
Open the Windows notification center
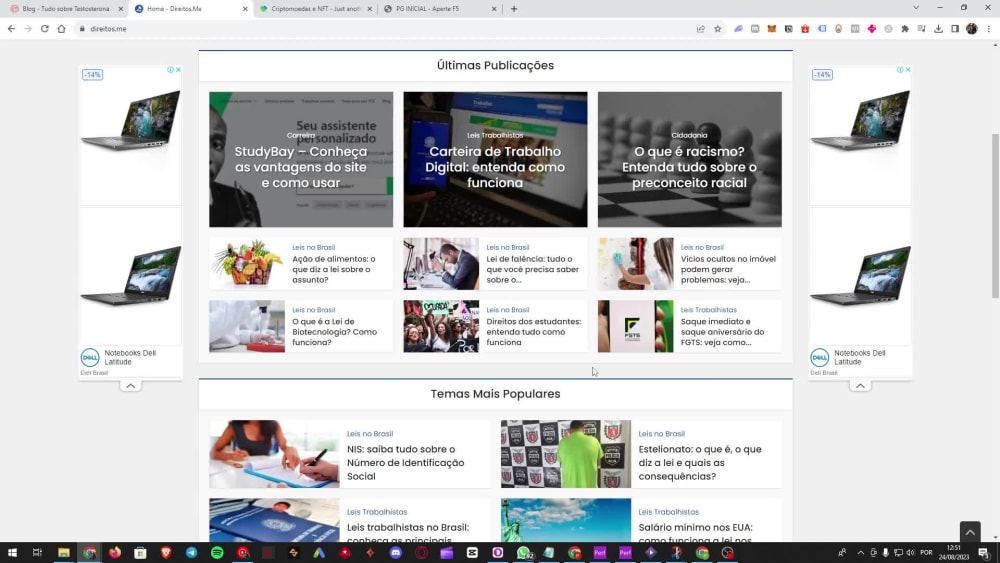point(984,553)
